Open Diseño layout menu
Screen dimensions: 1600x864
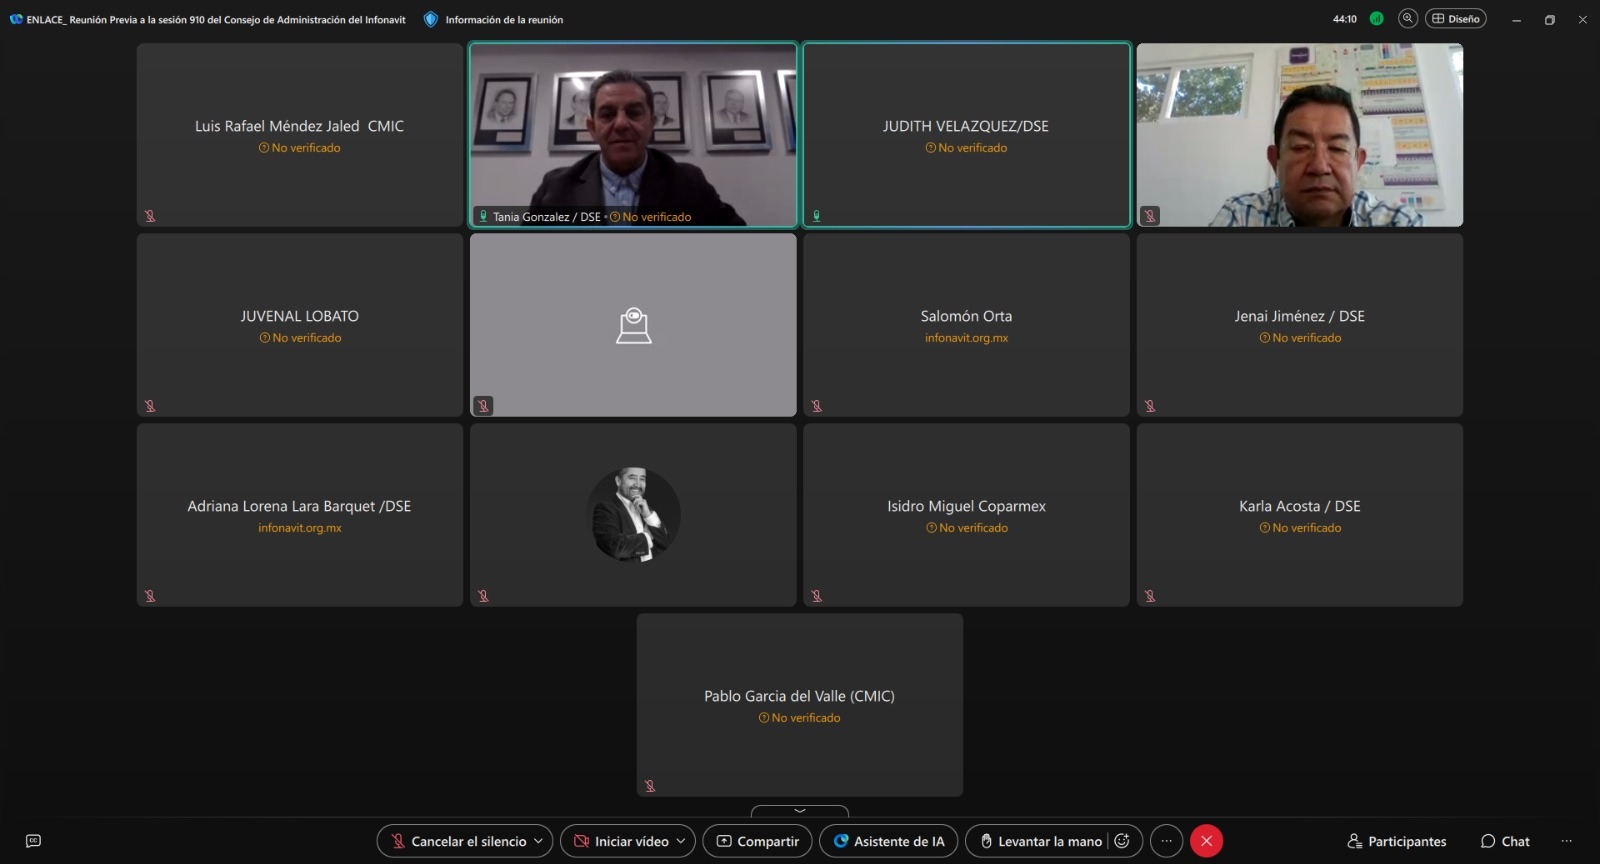1456,19
